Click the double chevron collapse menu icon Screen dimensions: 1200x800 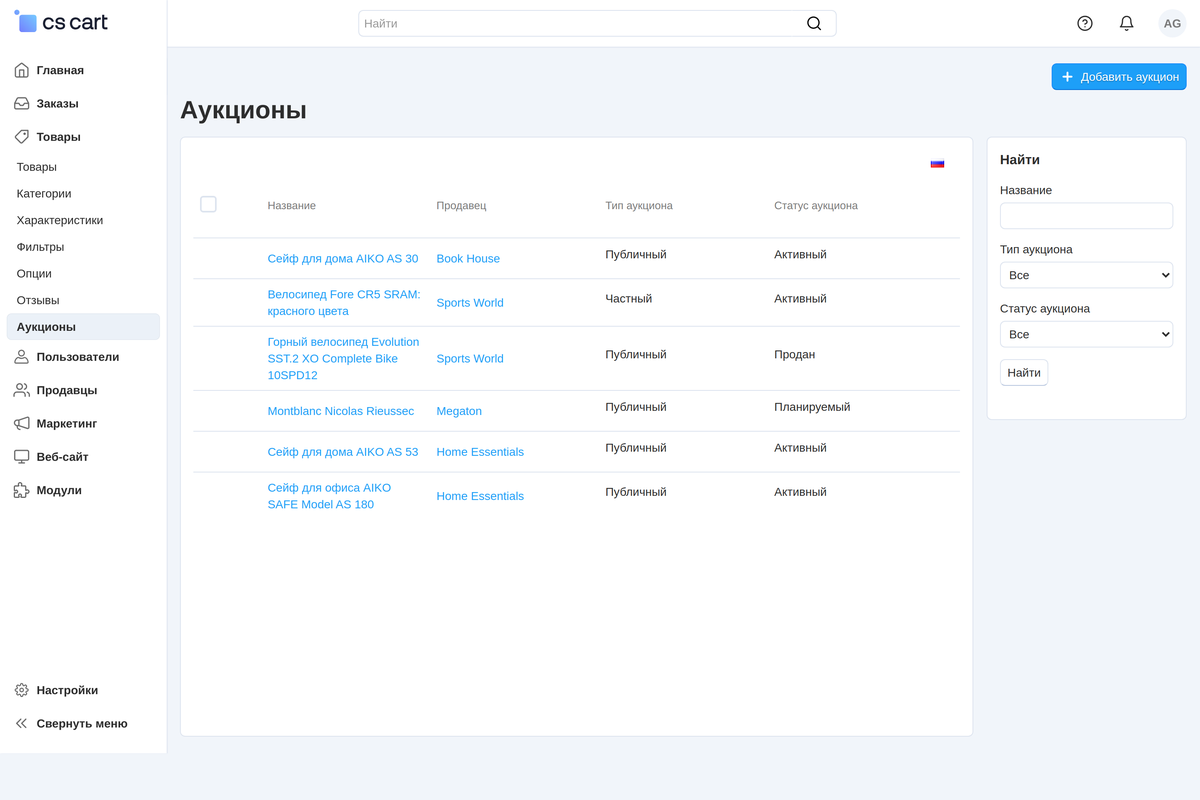pos(22,723)
